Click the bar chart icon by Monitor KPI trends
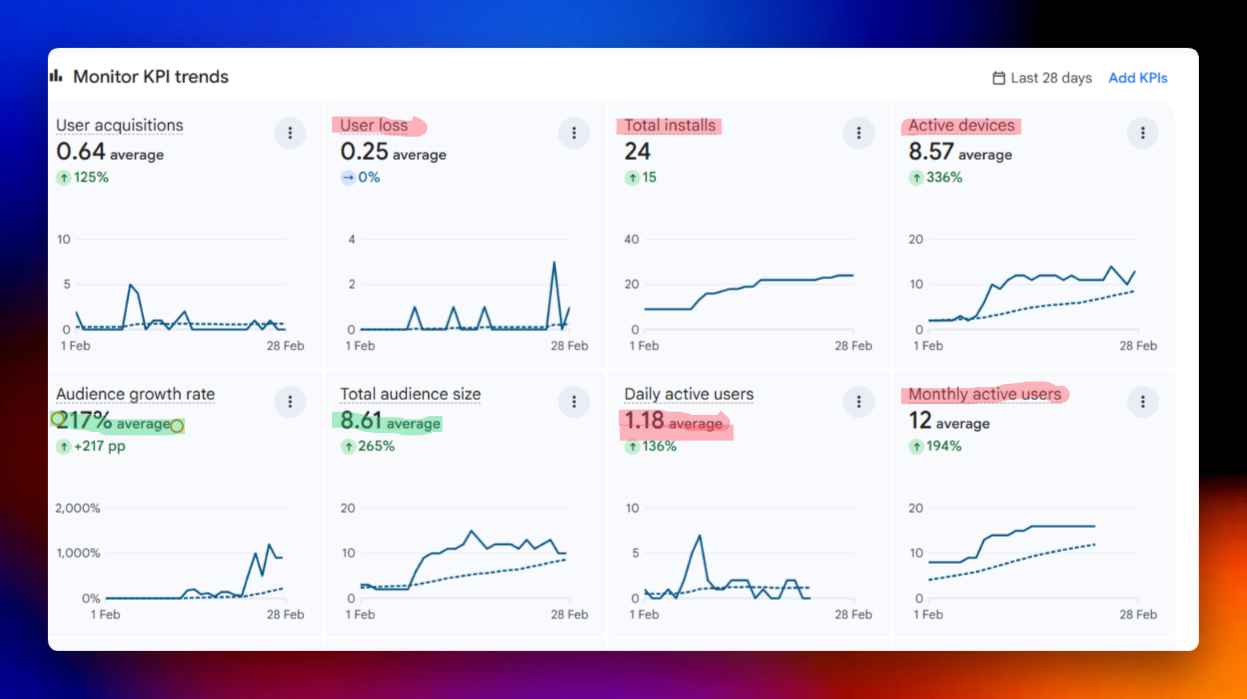1247x699 pixels. pyautogui.click(x=57, y=76)
